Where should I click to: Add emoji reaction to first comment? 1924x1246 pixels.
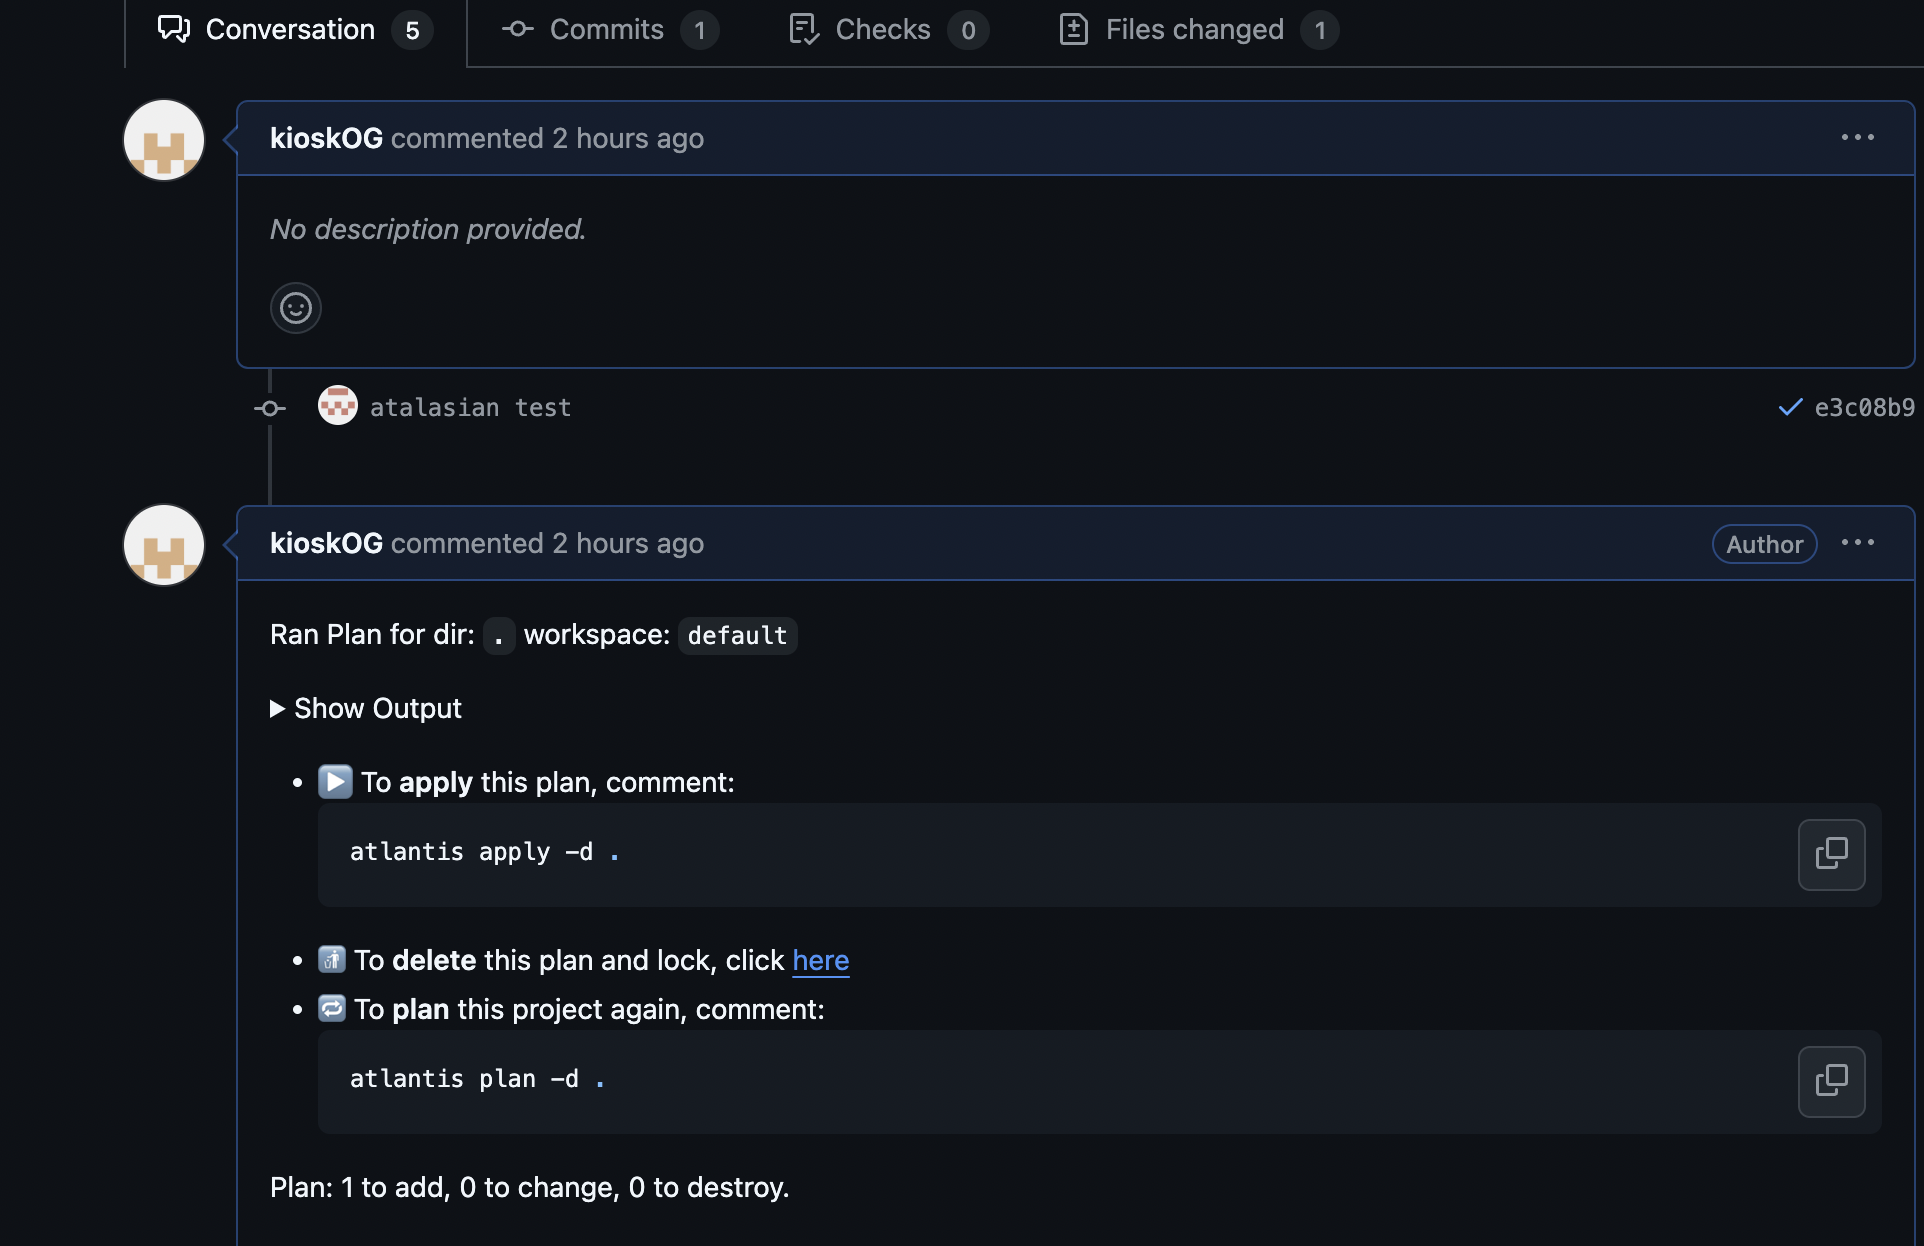[295, 308]
